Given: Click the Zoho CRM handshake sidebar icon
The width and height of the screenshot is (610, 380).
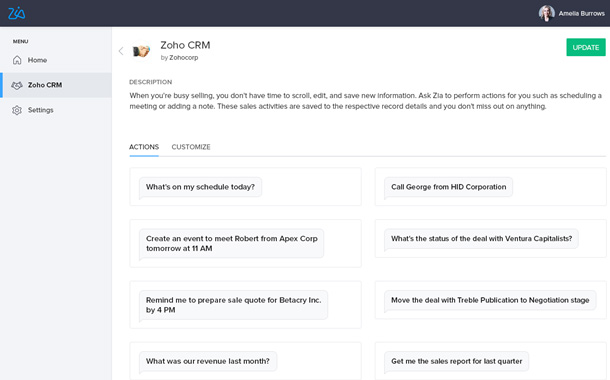Looking at the screenshot, I should point(17,85).
